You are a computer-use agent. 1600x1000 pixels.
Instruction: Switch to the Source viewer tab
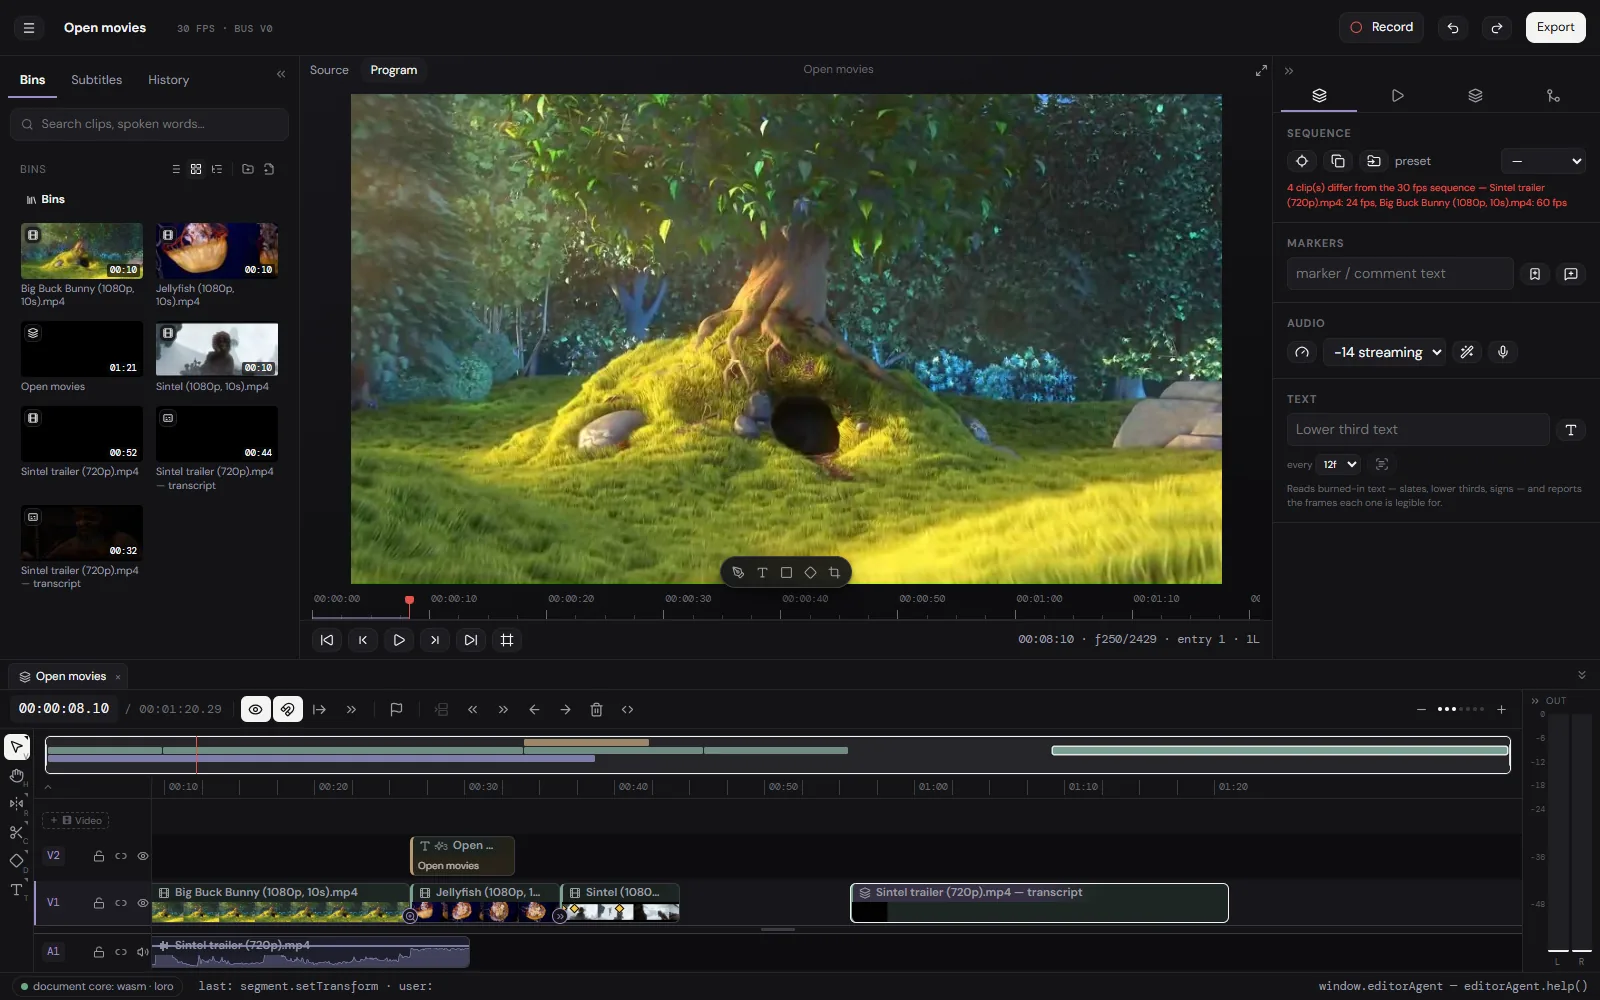(x=329, y=70)
